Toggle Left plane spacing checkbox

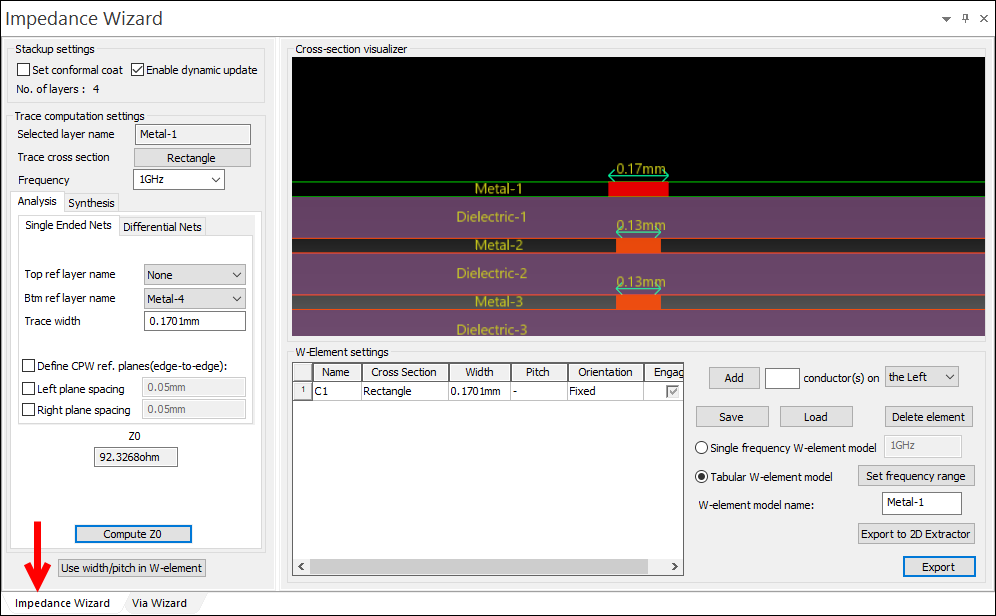click(x=28, y=388)
